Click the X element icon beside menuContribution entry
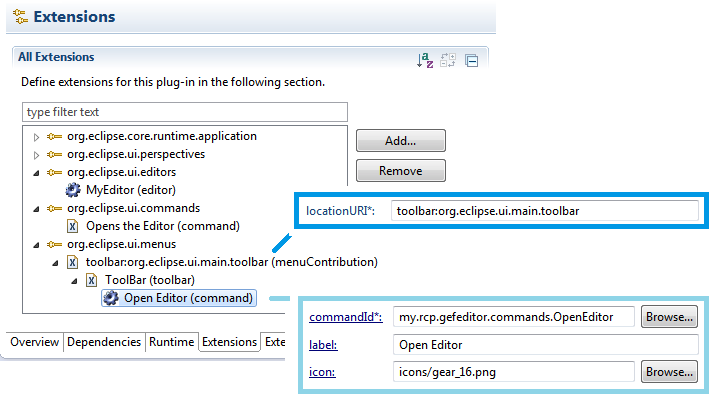 coord(72,262)
